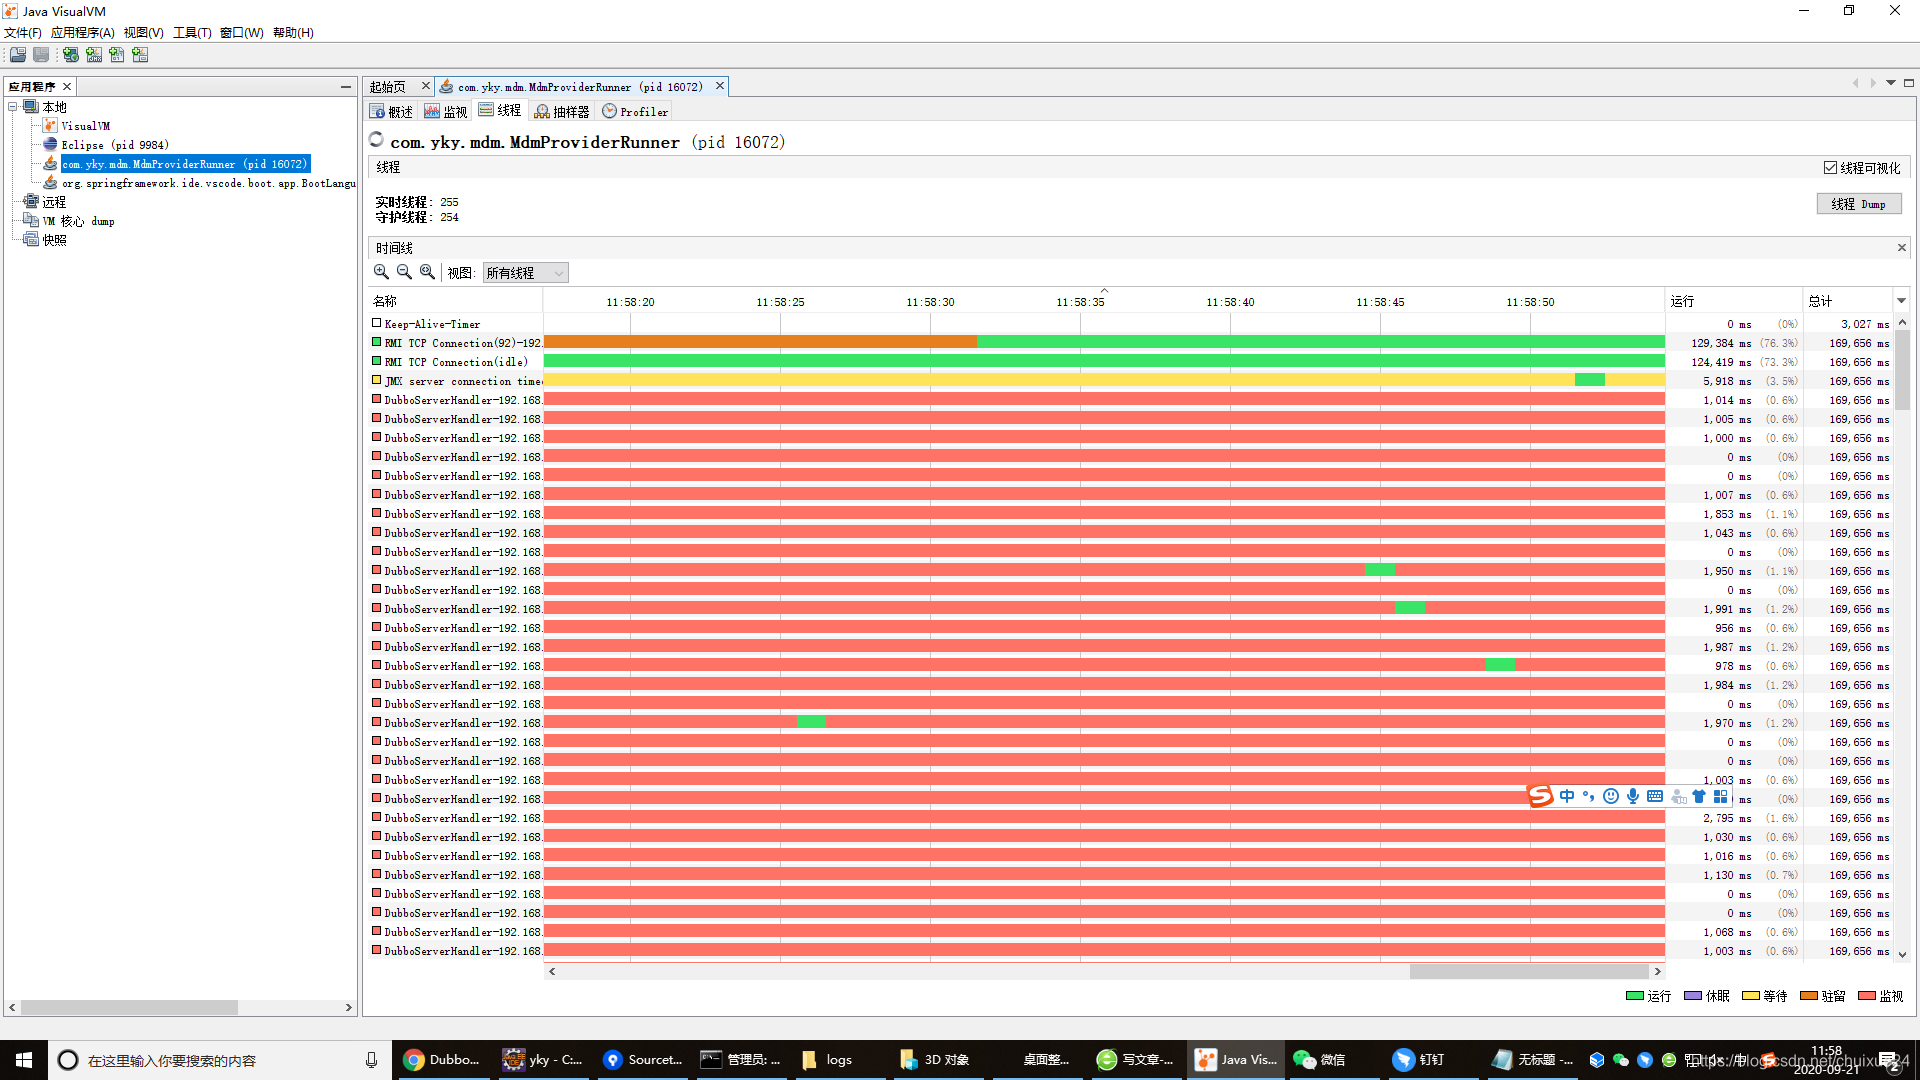Select VisualVM node in applications tree
The width and height of the screenshot is (1920, 1080).
coord(85,126)
